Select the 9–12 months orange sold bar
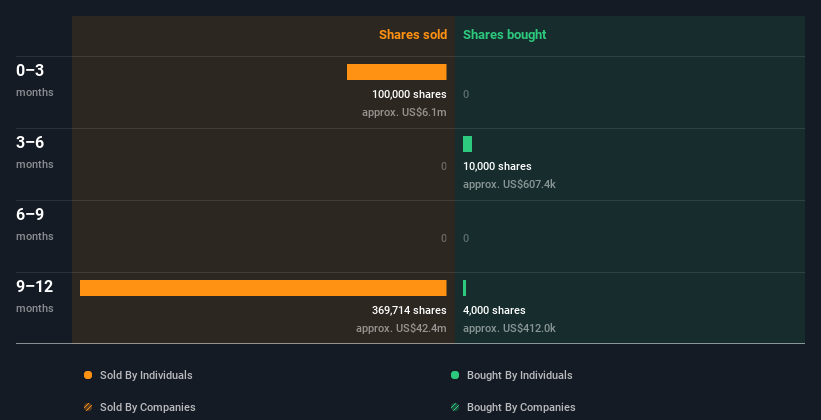 point(263,288)
